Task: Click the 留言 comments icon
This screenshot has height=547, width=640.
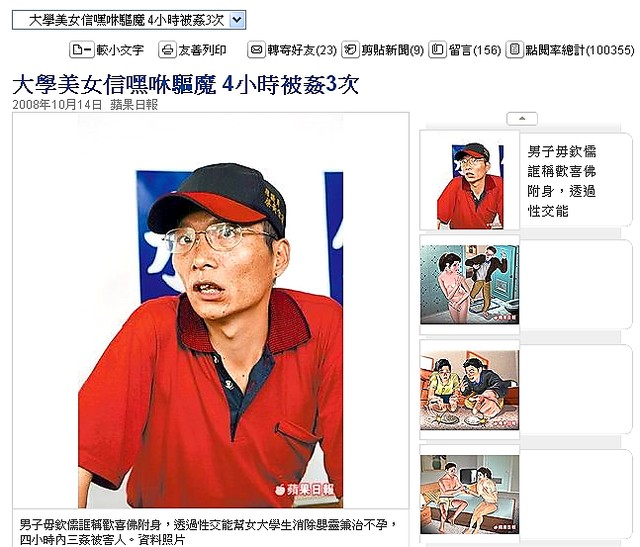Action: [x=438, y=50]
